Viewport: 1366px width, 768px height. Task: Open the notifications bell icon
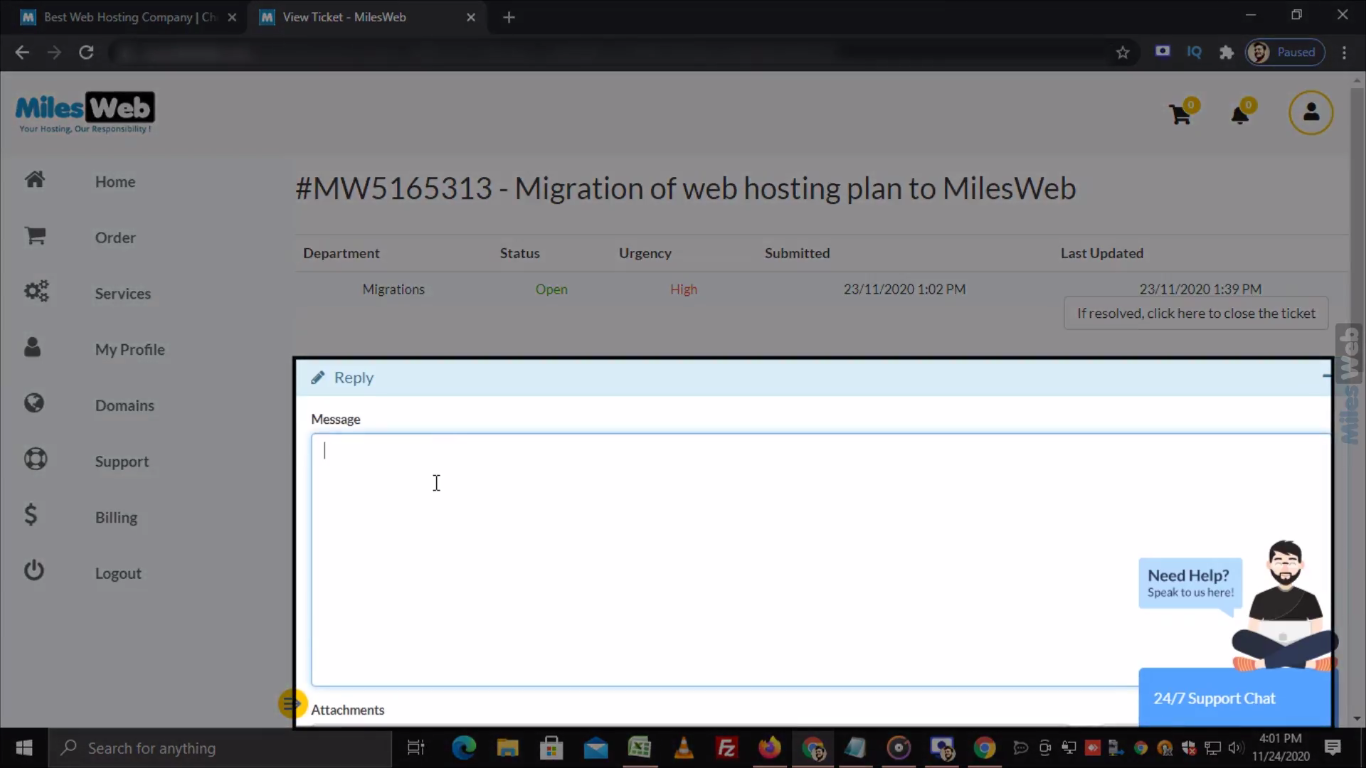[1240, 115]
